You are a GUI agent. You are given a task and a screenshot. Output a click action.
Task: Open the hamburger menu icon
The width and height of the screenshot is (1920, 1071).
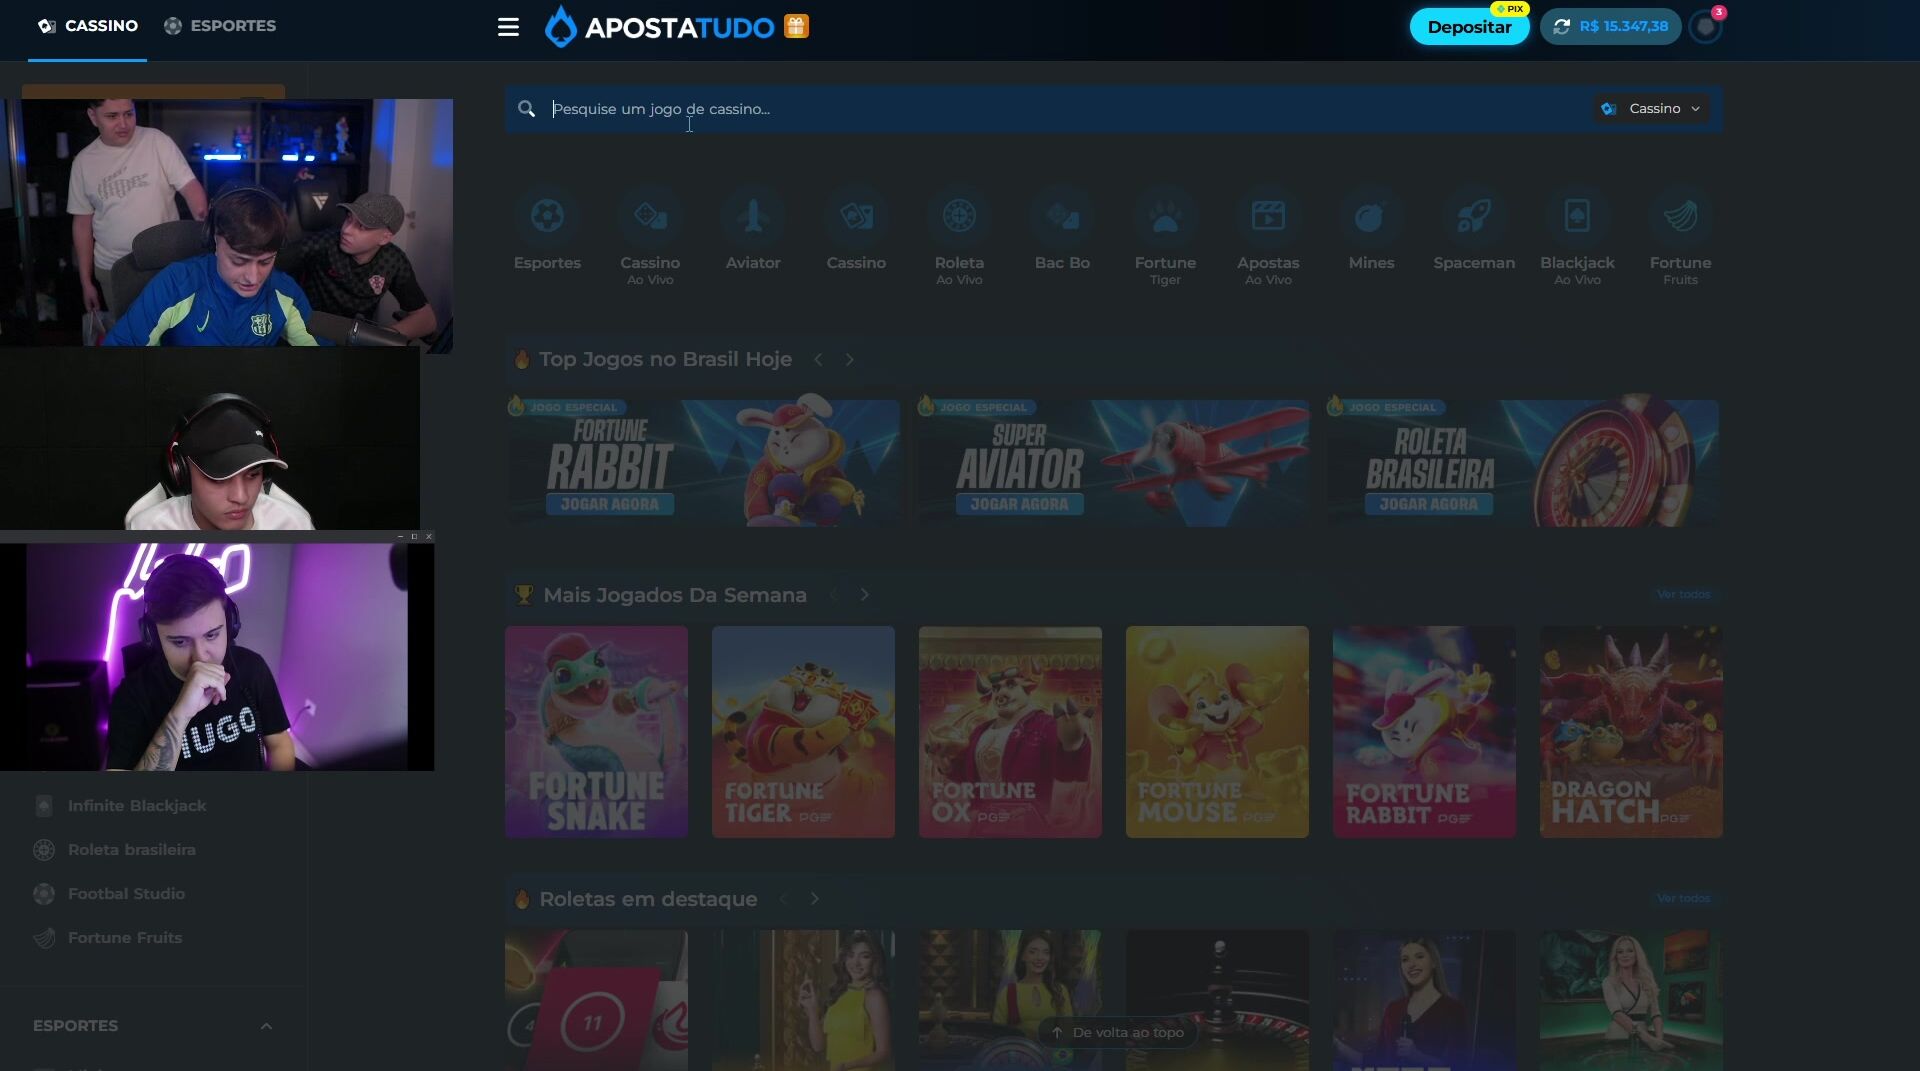pos(508,27)
